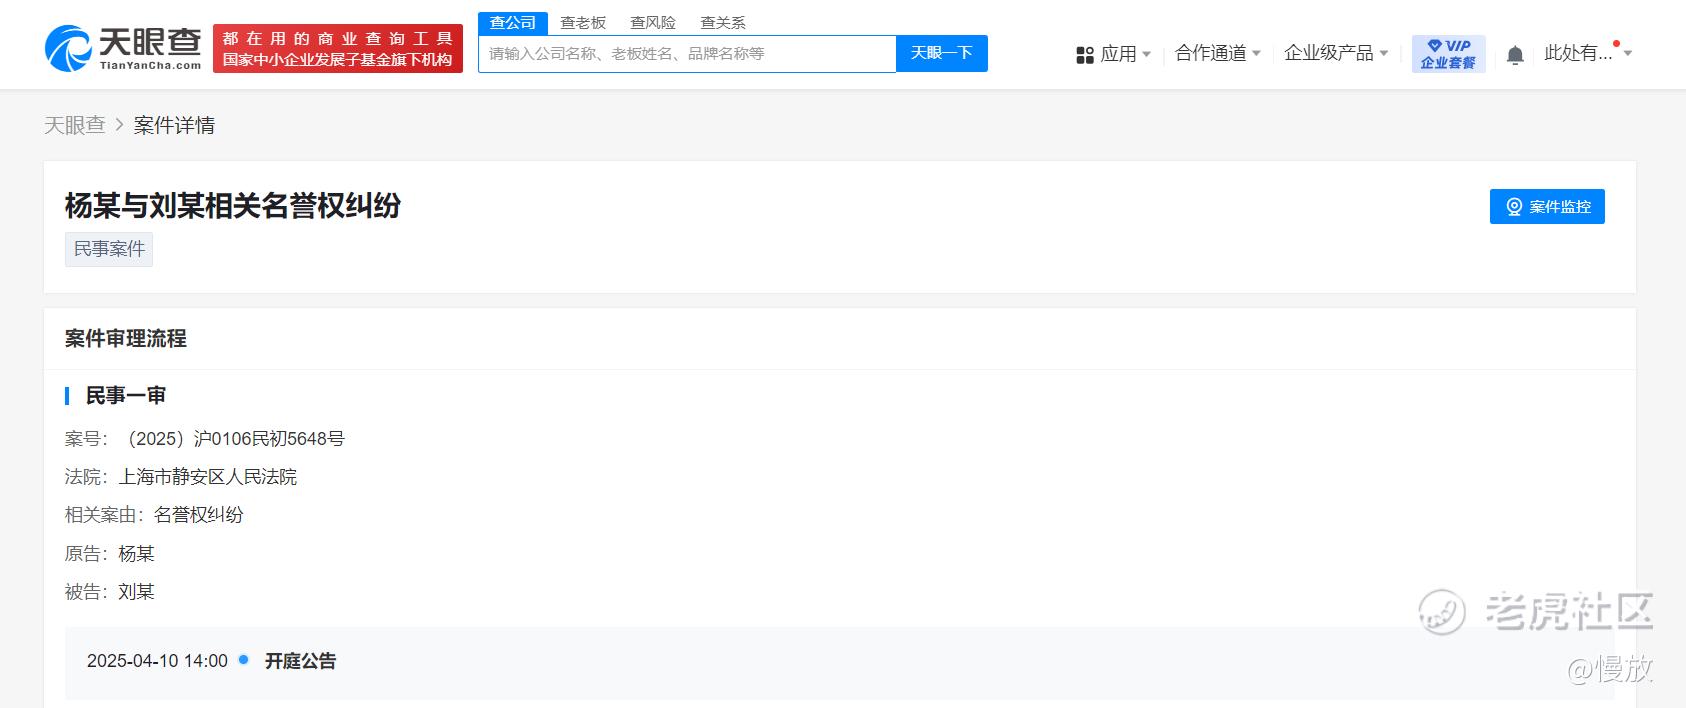This screenshot has height=708, width=1686.
Task: Open the VIP 企业套餐 badge
Action: tap(1448, 54)
